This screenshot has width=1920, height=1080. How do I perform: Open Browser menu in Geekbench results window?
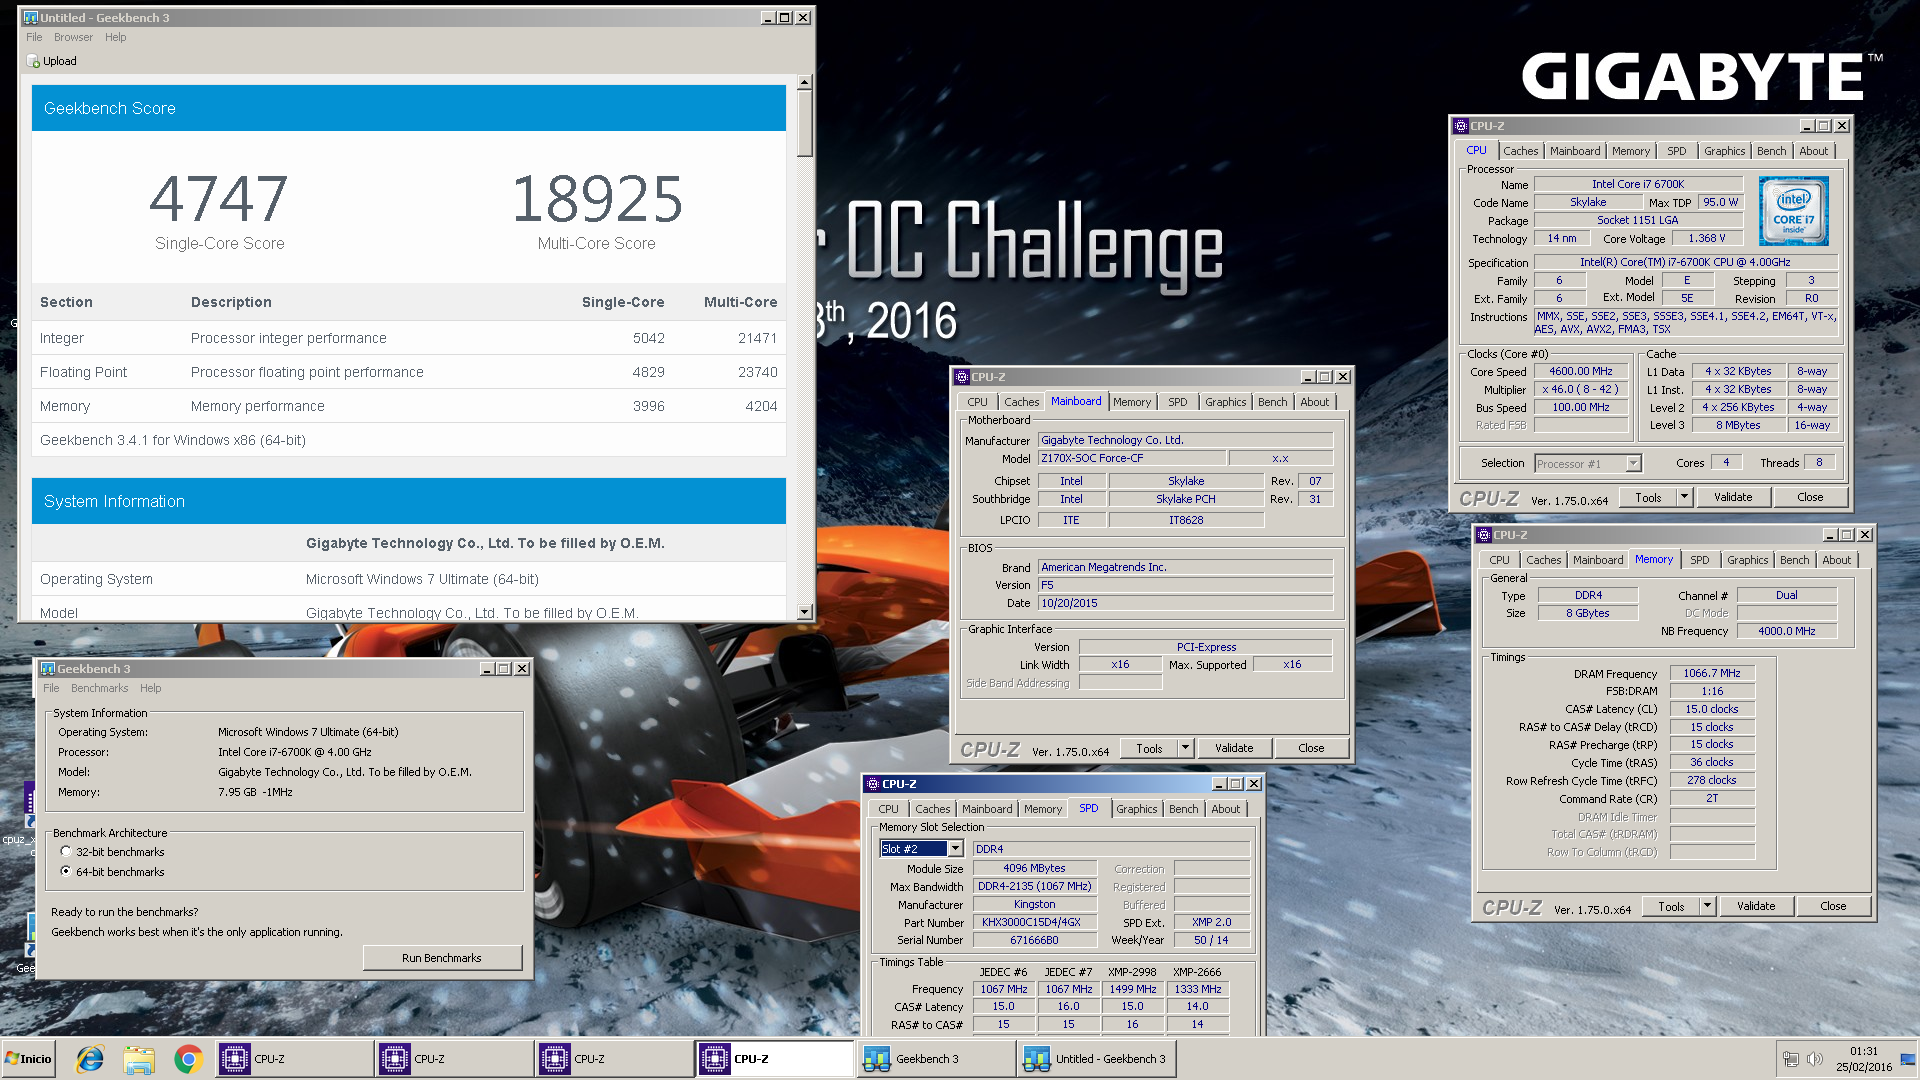pyautogui.click(x=73, y=37)
